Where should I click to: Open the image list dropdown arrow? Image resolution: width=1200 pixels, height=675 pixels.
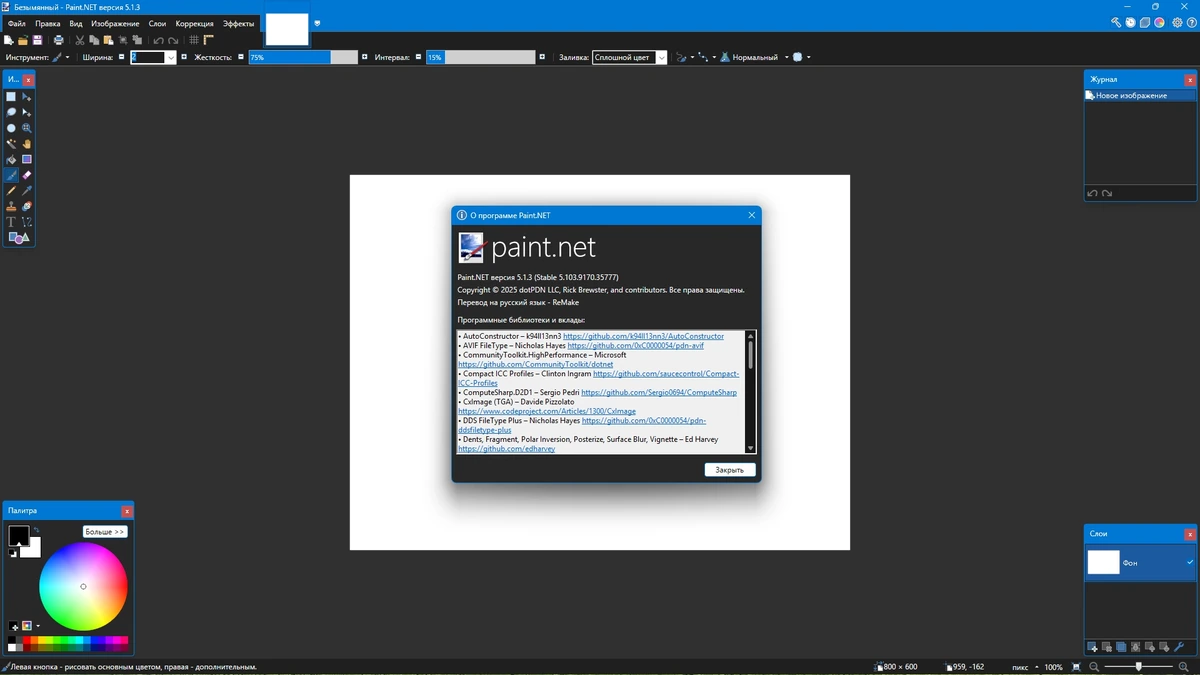(317, 23)
